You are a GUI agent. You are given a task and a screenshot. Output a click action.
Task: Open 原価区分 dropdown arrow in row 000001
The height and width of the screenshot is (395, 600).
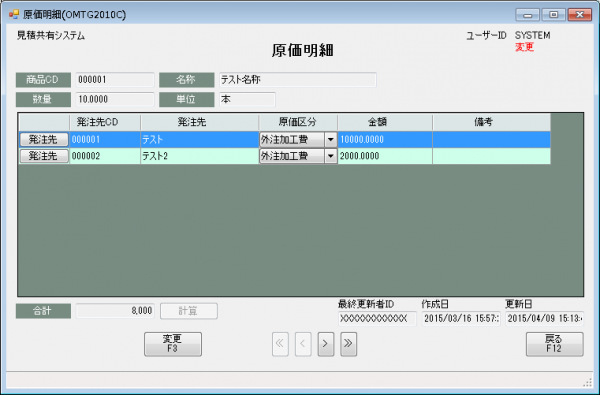pos(331,140)
